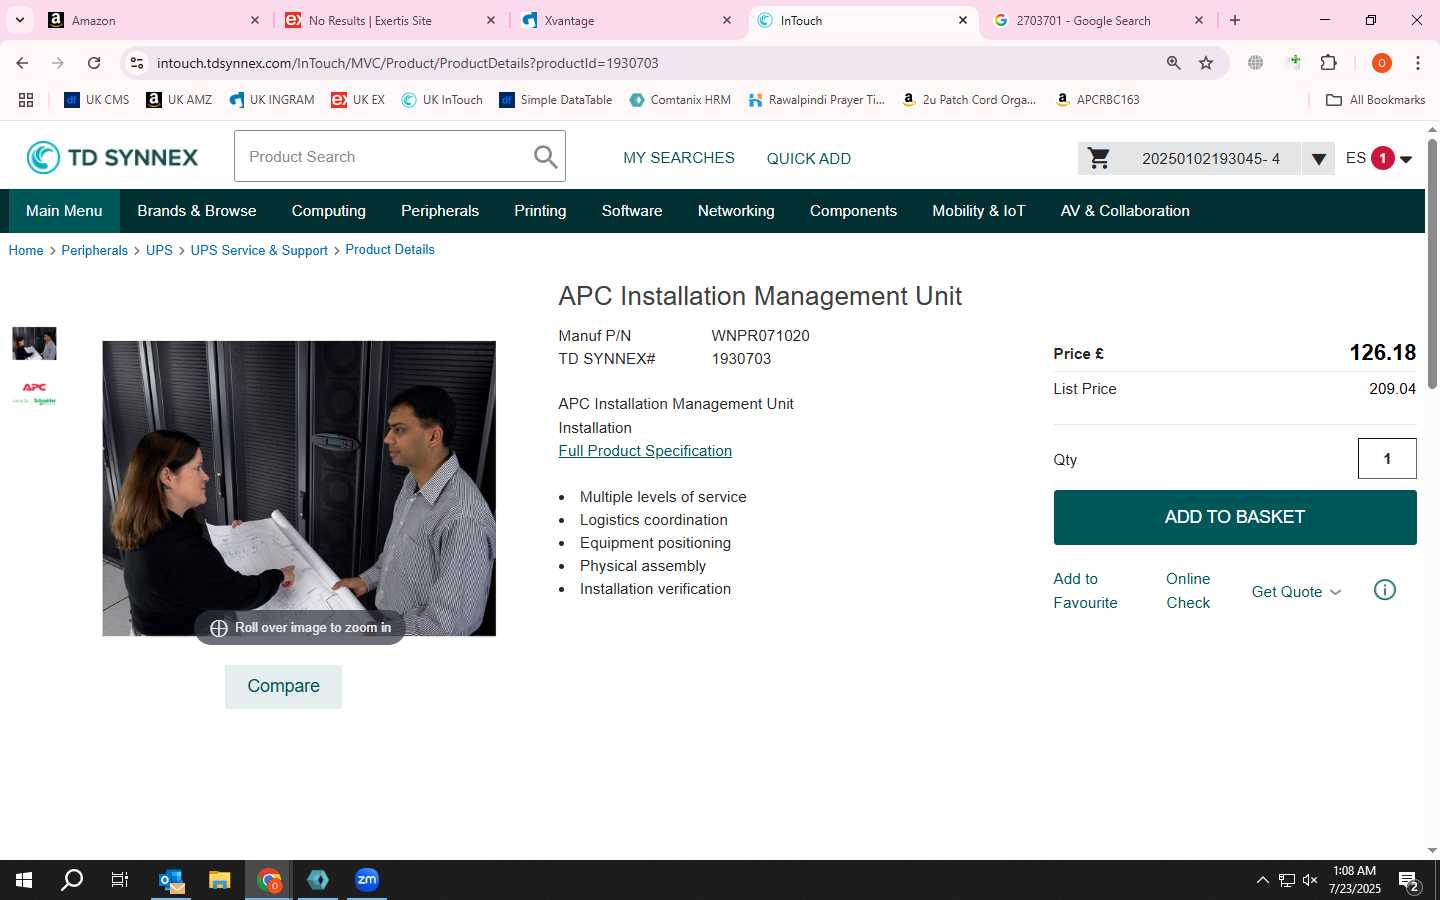Open the Networking menu
Screen dimensions: 1440x900
coord(736,211)
